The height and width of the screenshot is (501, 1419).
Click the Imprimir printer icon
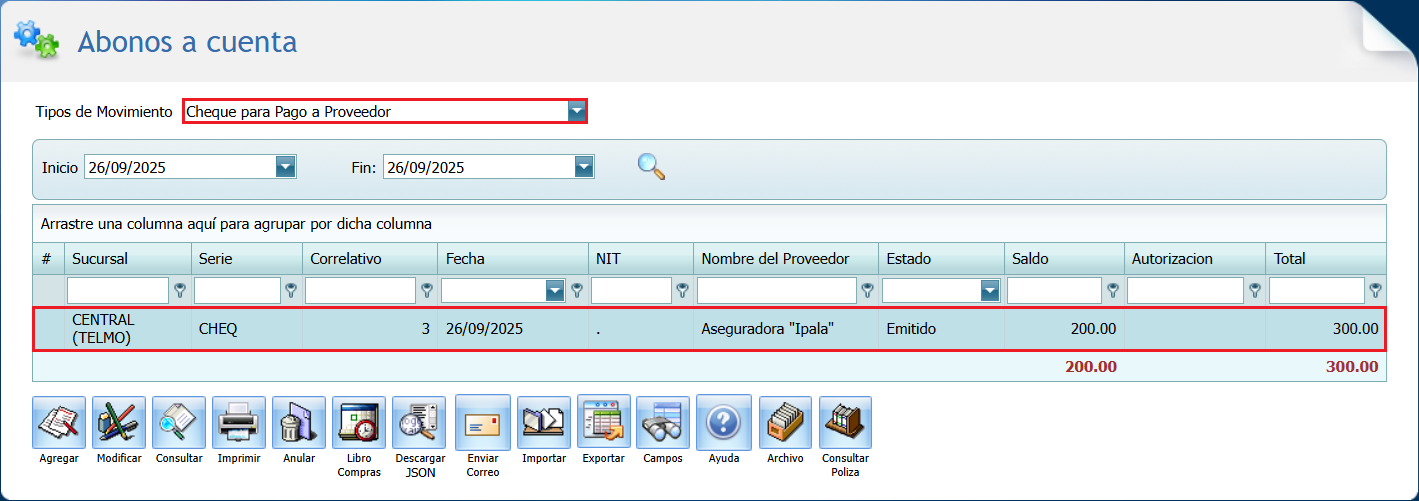[x=239, y=423]
